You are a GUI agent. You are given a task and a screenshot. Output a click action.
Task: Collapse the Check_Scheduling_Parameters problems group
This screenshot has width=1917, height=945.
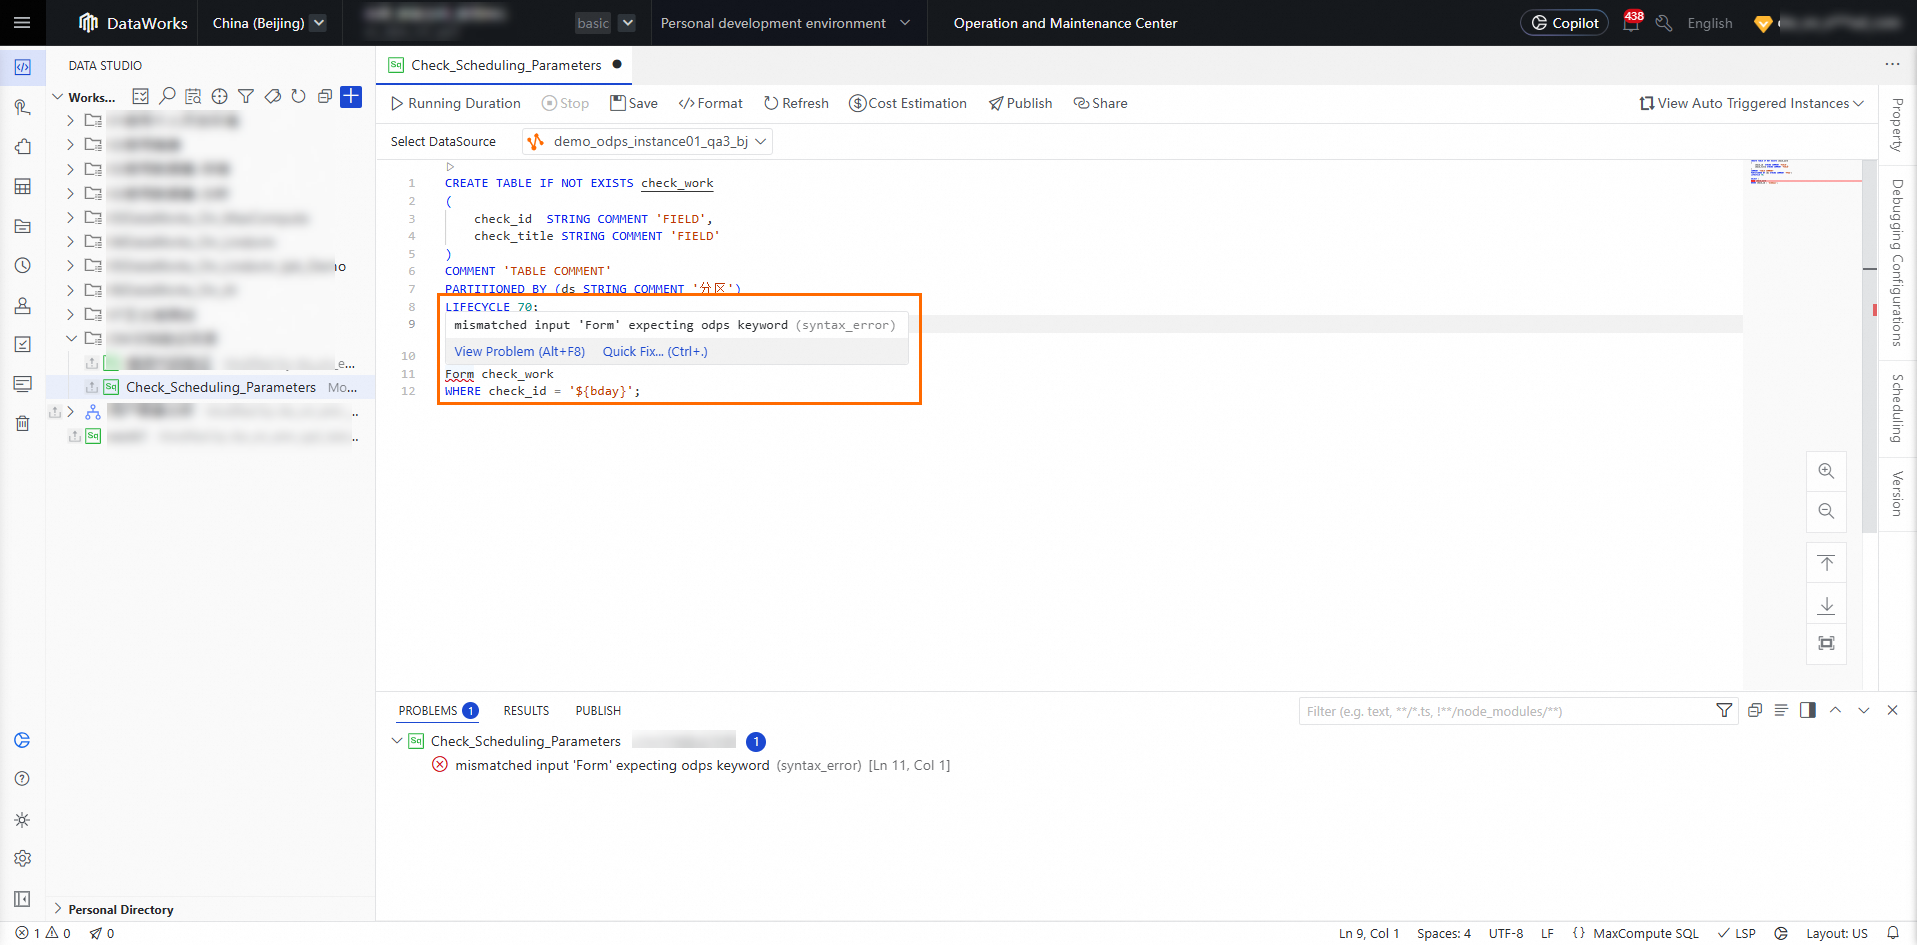coord(397,741)
